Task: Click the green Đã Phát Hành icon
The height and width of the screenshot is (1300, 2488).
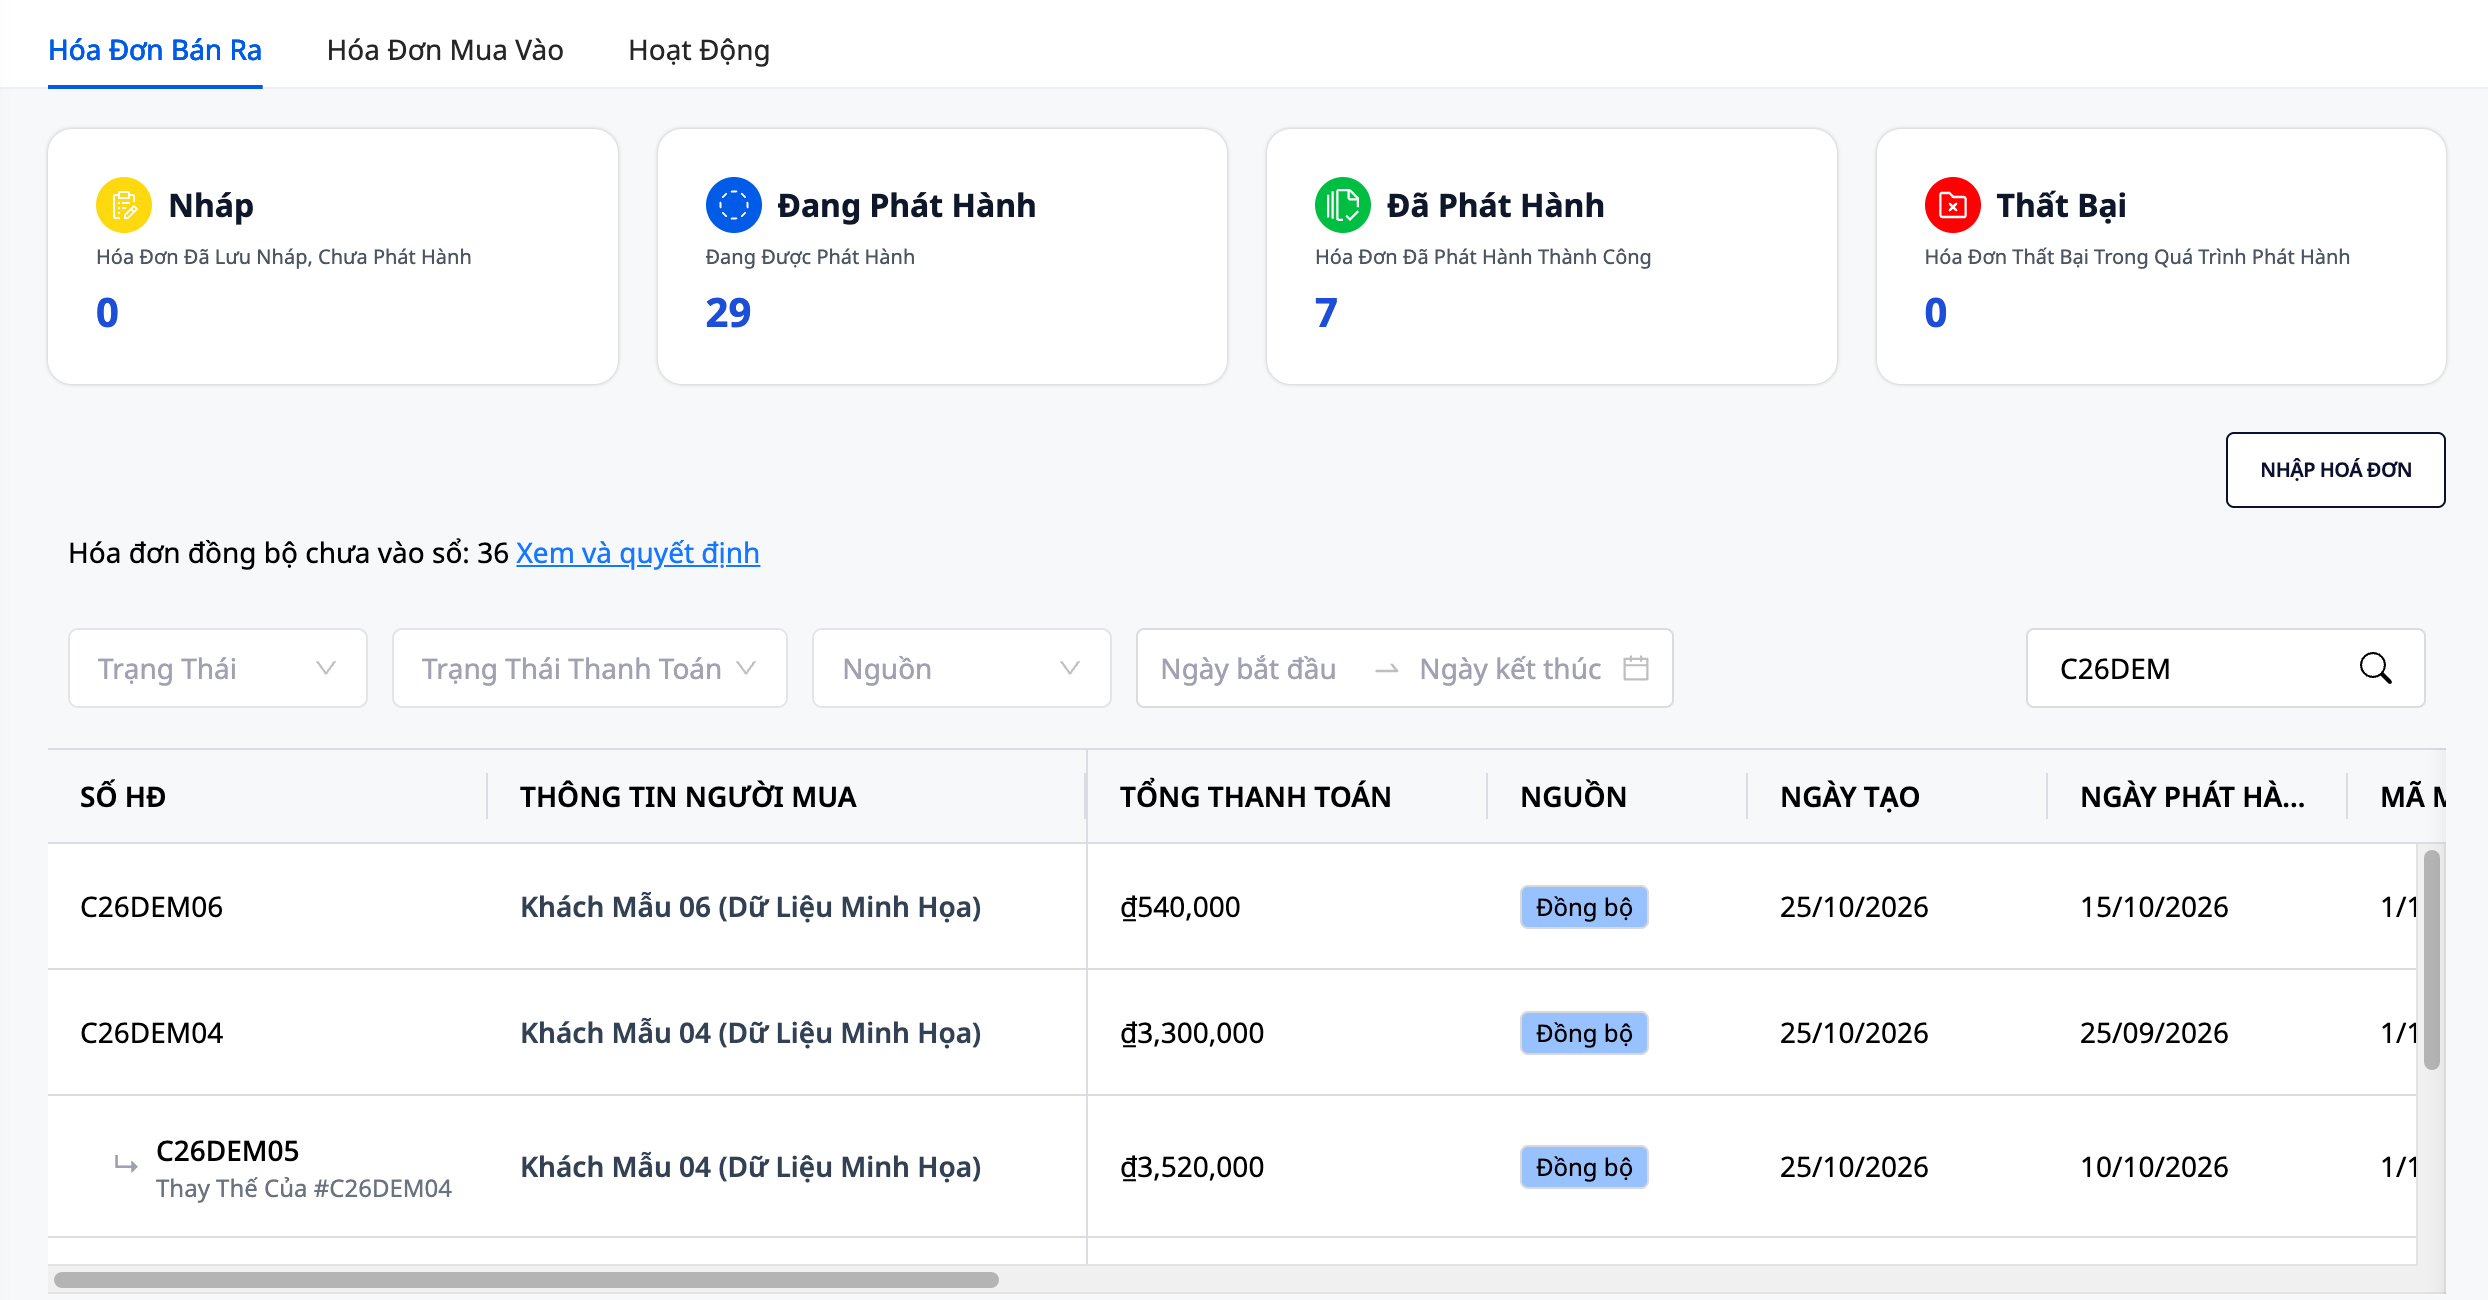Action: click(1343, 205)
